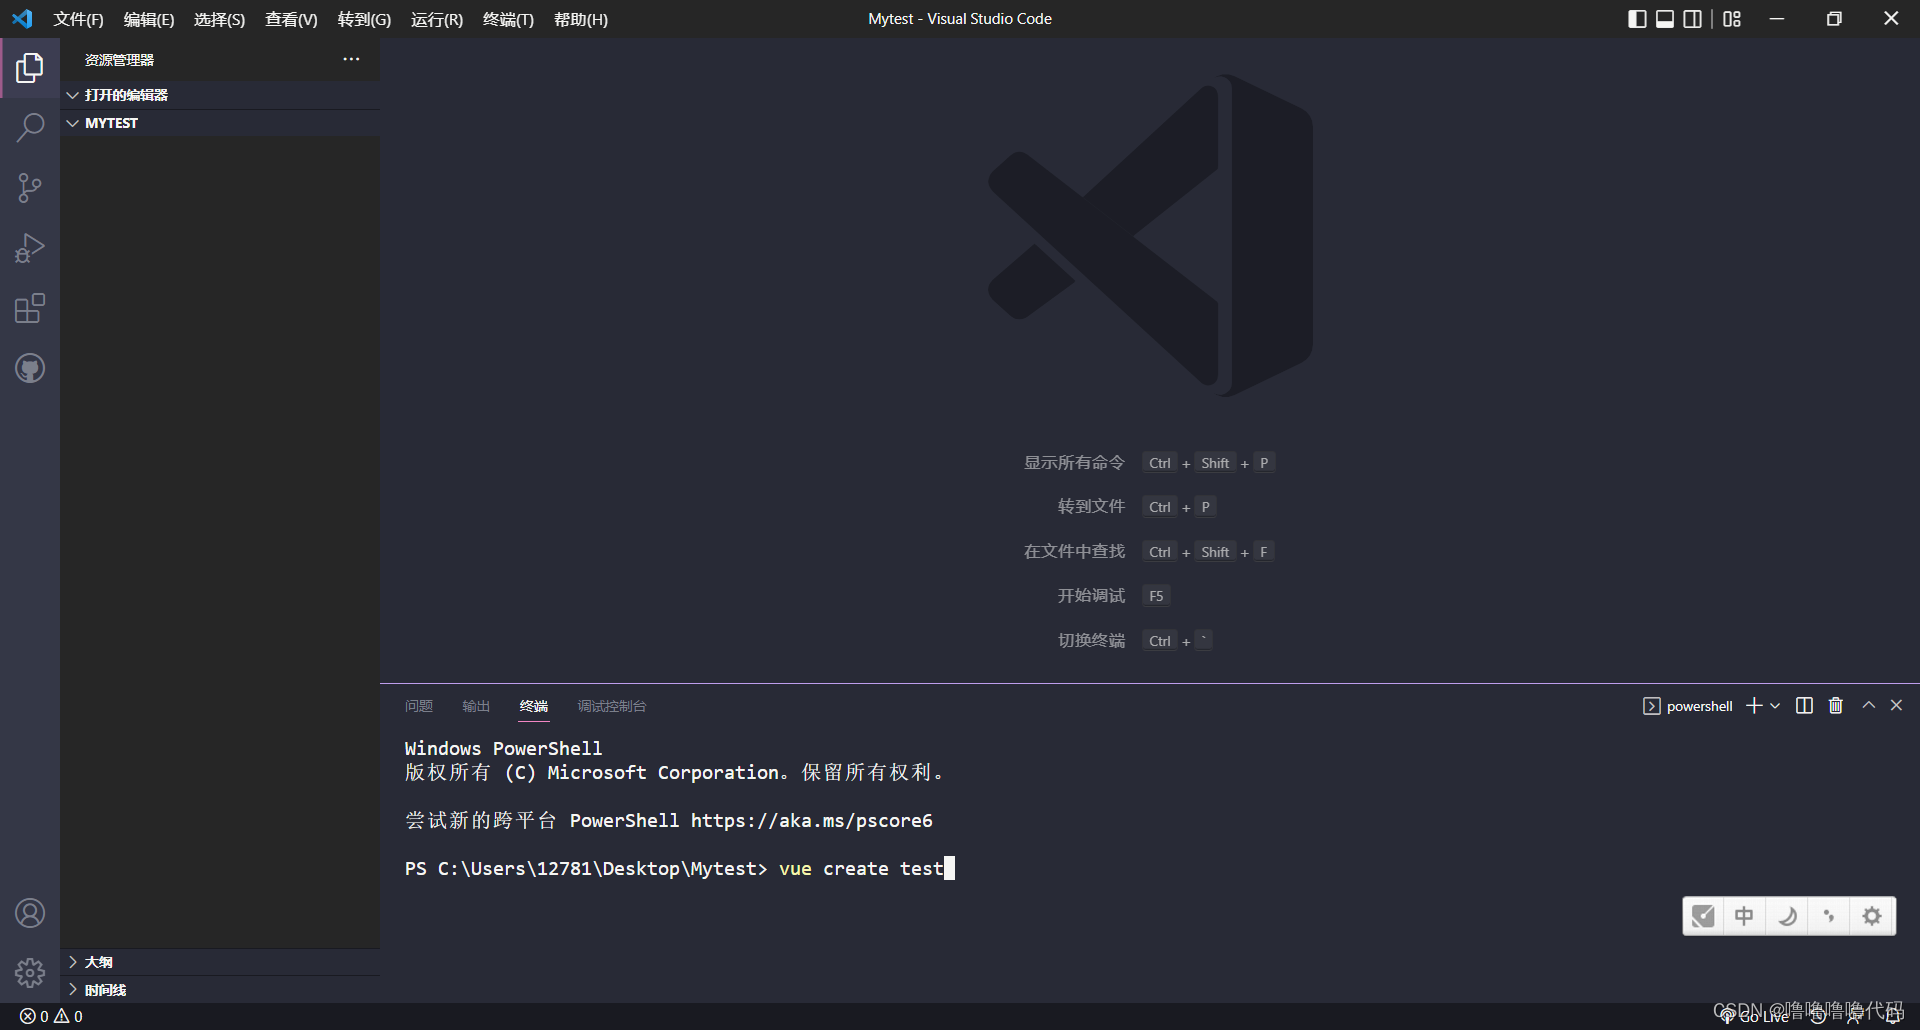Collapse the 打开的编辑器 section
This screenshot has height=1030, width=1920.
(x=220, y=95)
